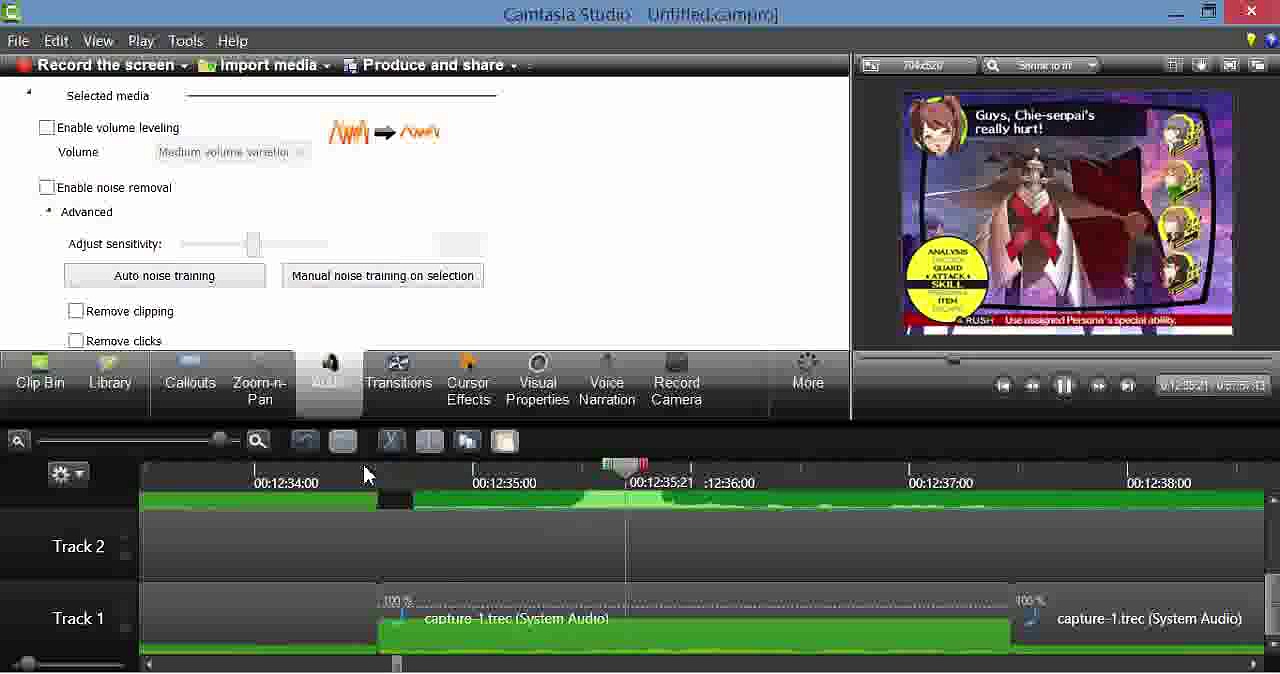Viewport: 1280px width, 674px height.
Task: Select Cursor Effects tool
Action: (x=468, y=382)
